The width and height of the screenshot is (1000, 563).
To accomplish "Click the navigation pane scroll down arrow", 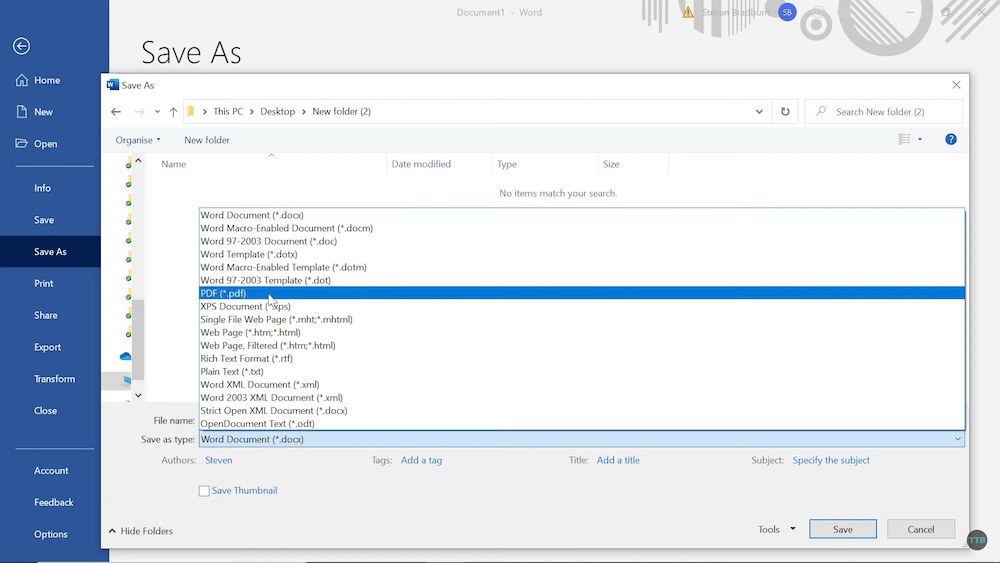I will 138,395.
